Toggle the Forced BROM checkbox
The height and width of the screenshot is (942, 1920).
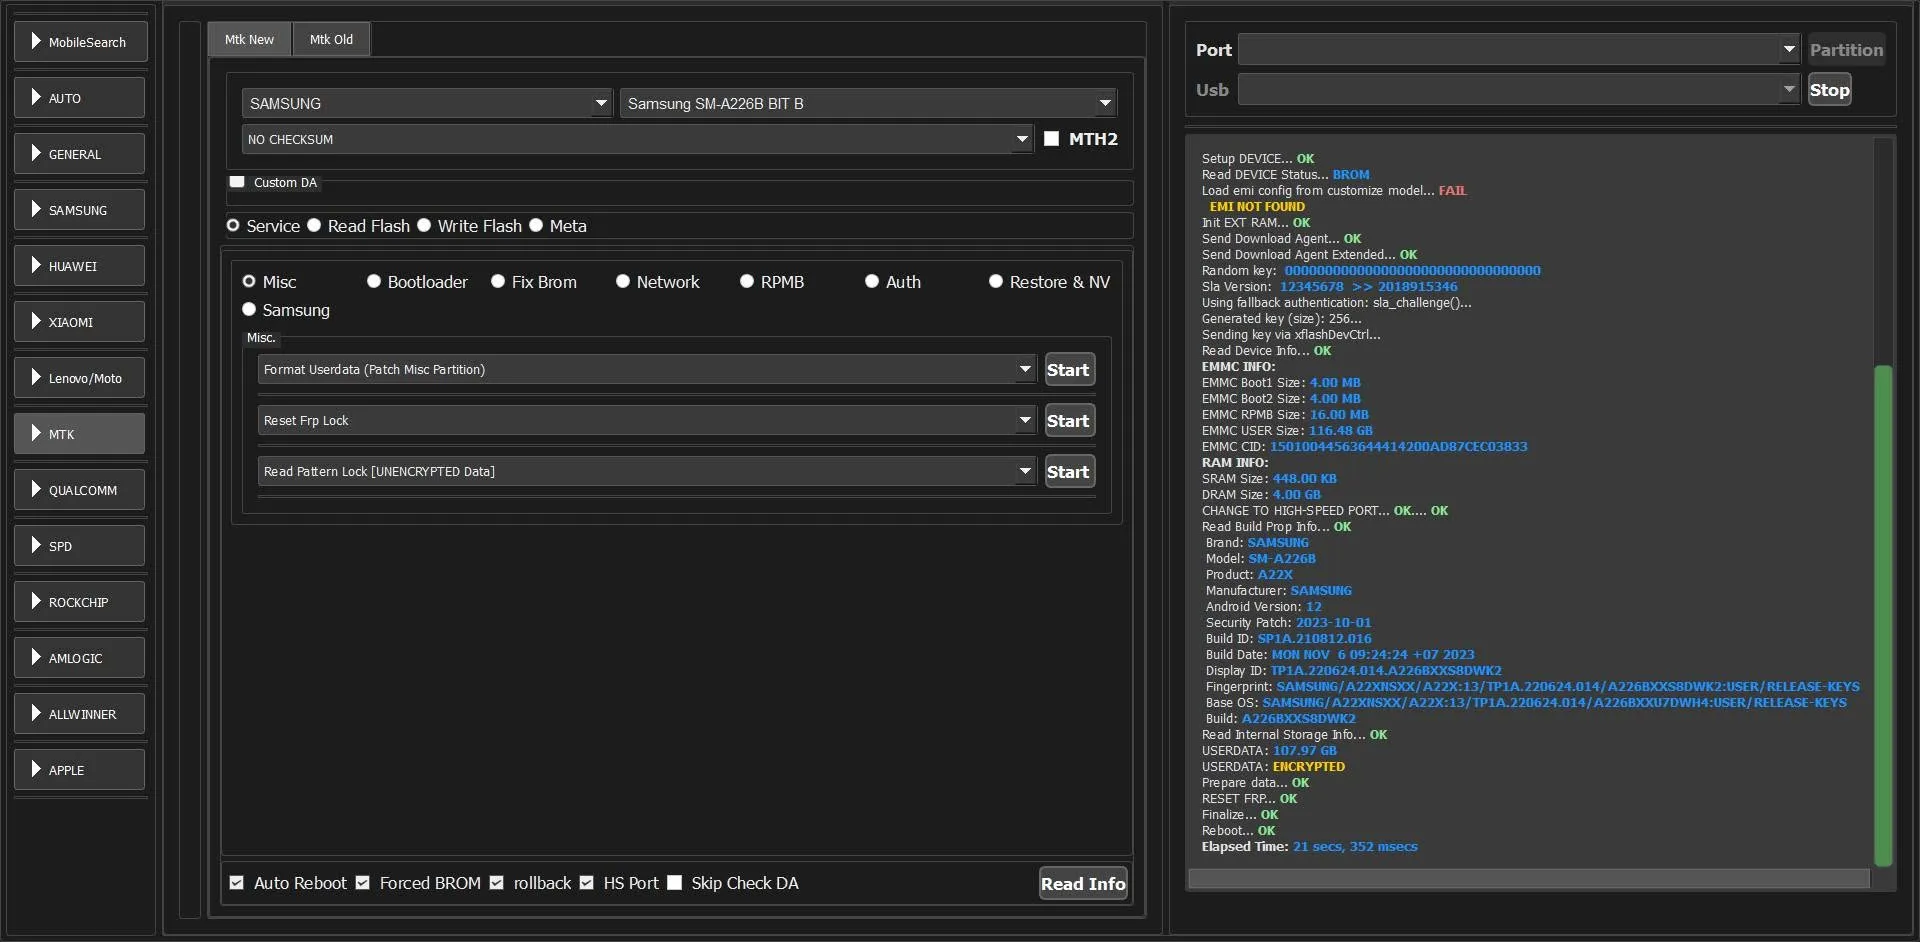pos(363,883)
